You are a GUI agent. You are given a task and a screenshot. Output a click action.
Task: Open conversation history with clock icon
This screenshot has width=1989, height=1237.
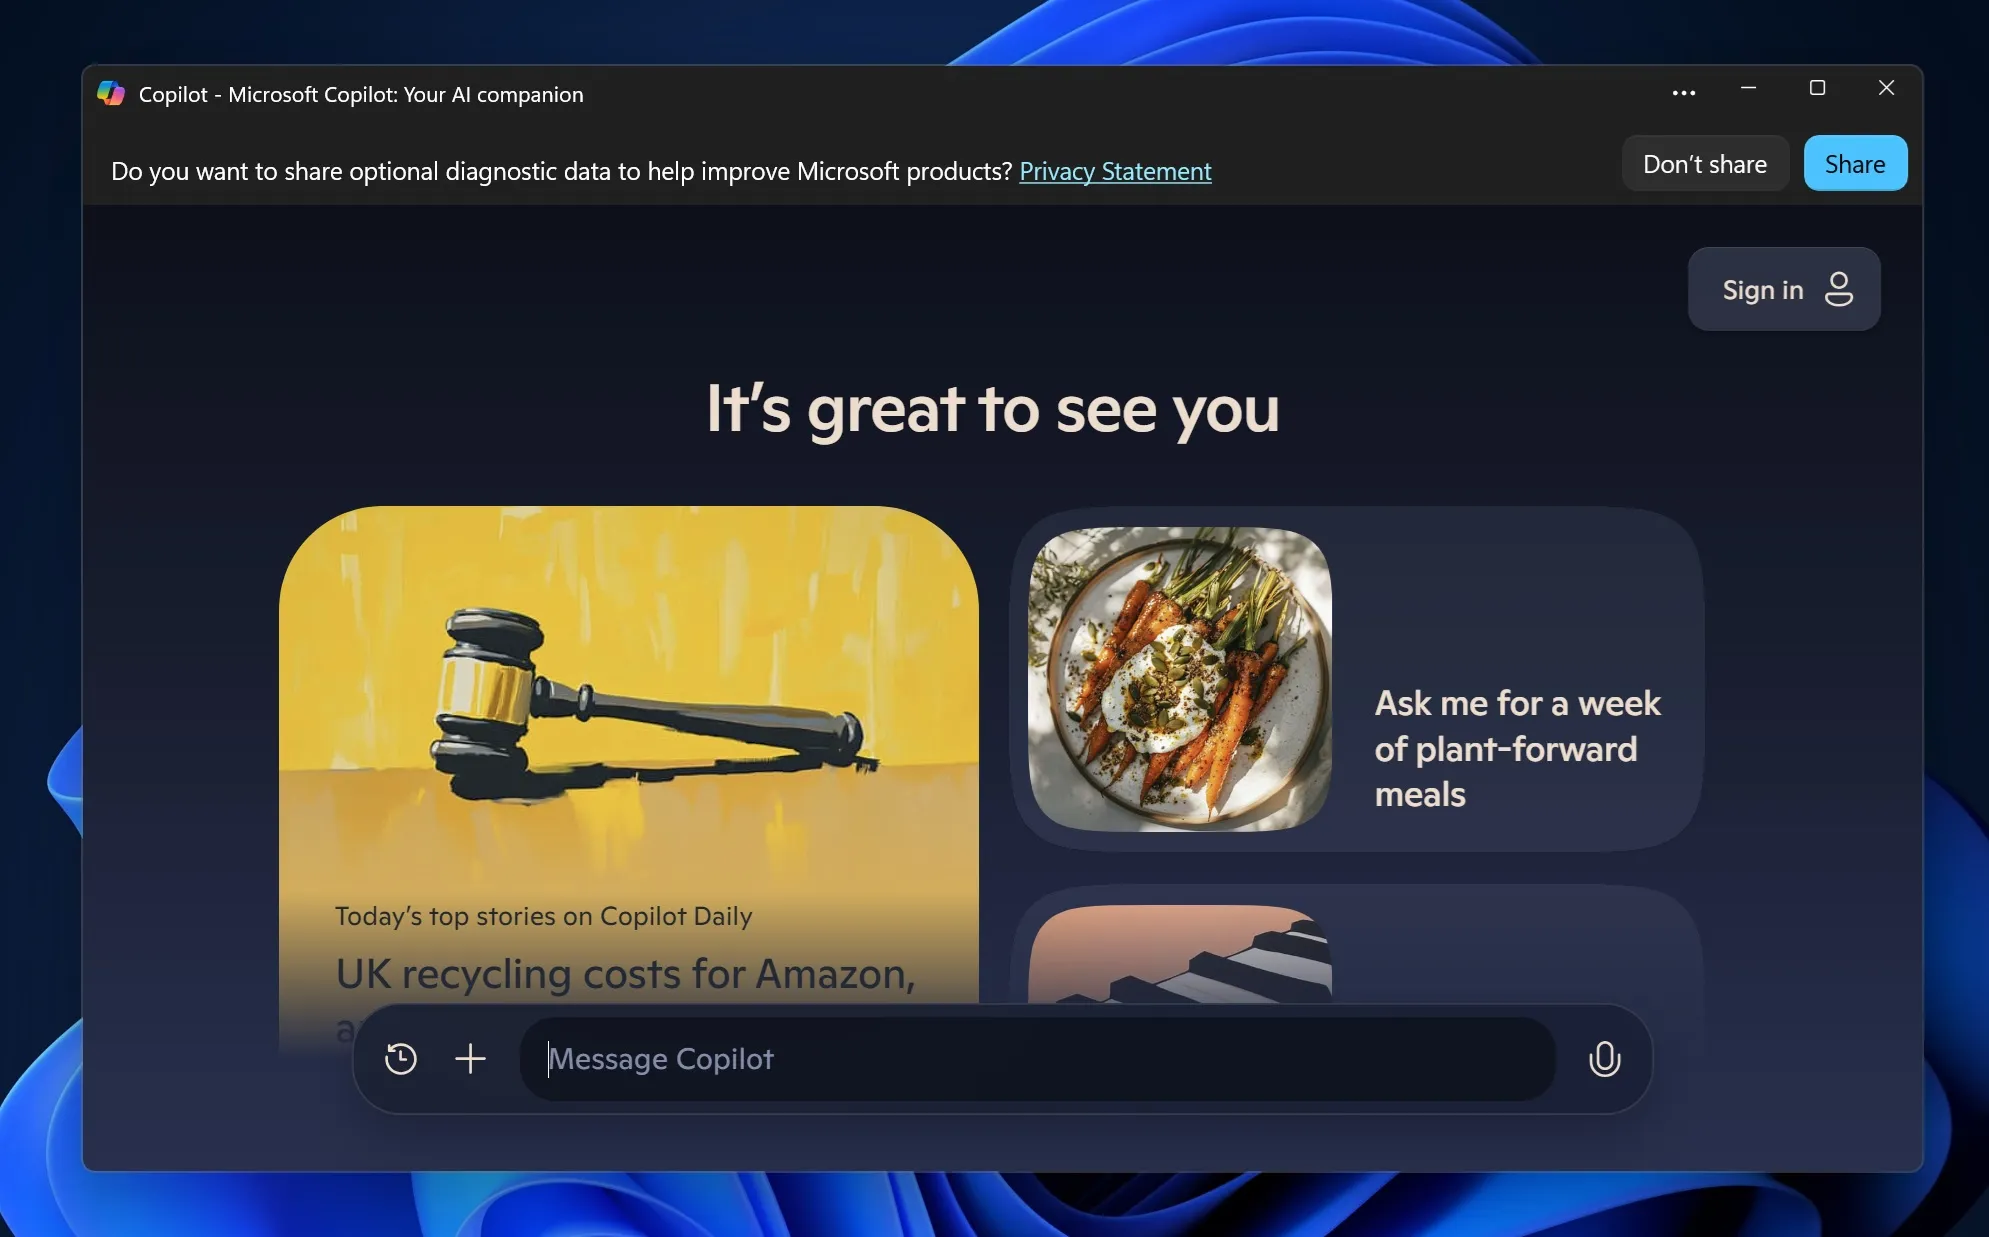pyautogui.click(x=402, y=1057)
